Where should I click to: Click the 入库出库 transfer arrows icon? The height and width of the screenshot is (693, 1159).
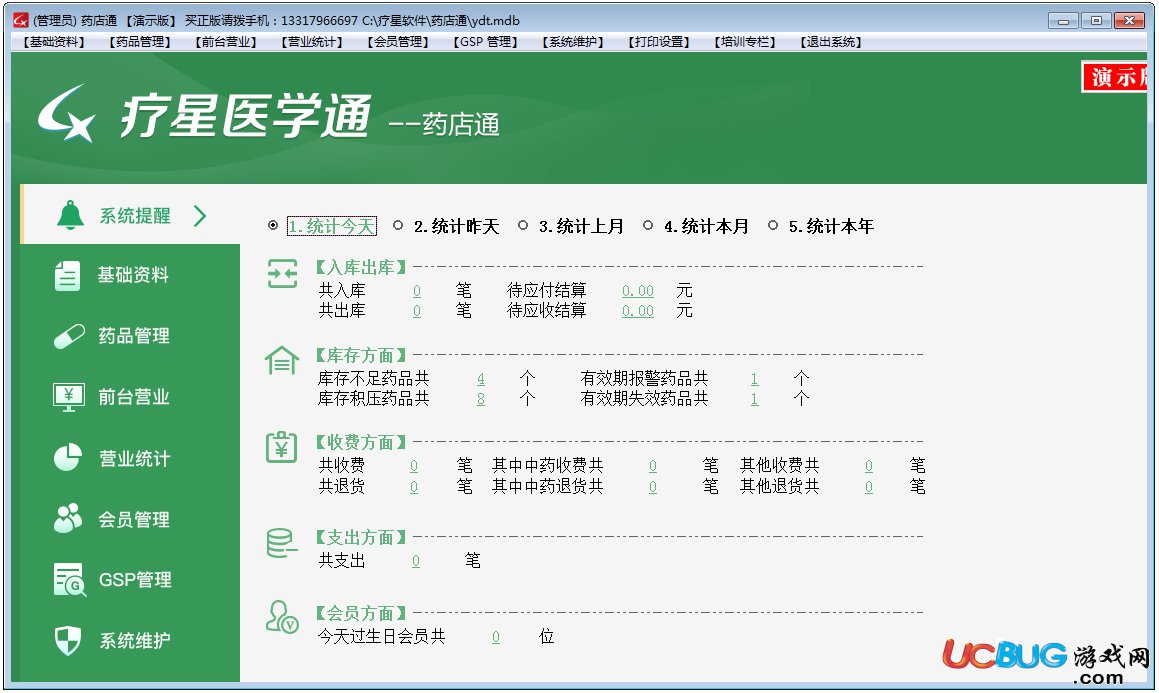coord(282,274)
